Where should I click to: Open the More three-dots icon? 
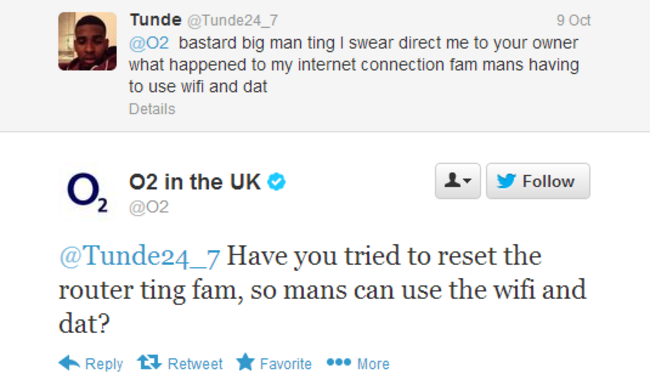click(x=339, y=363)
